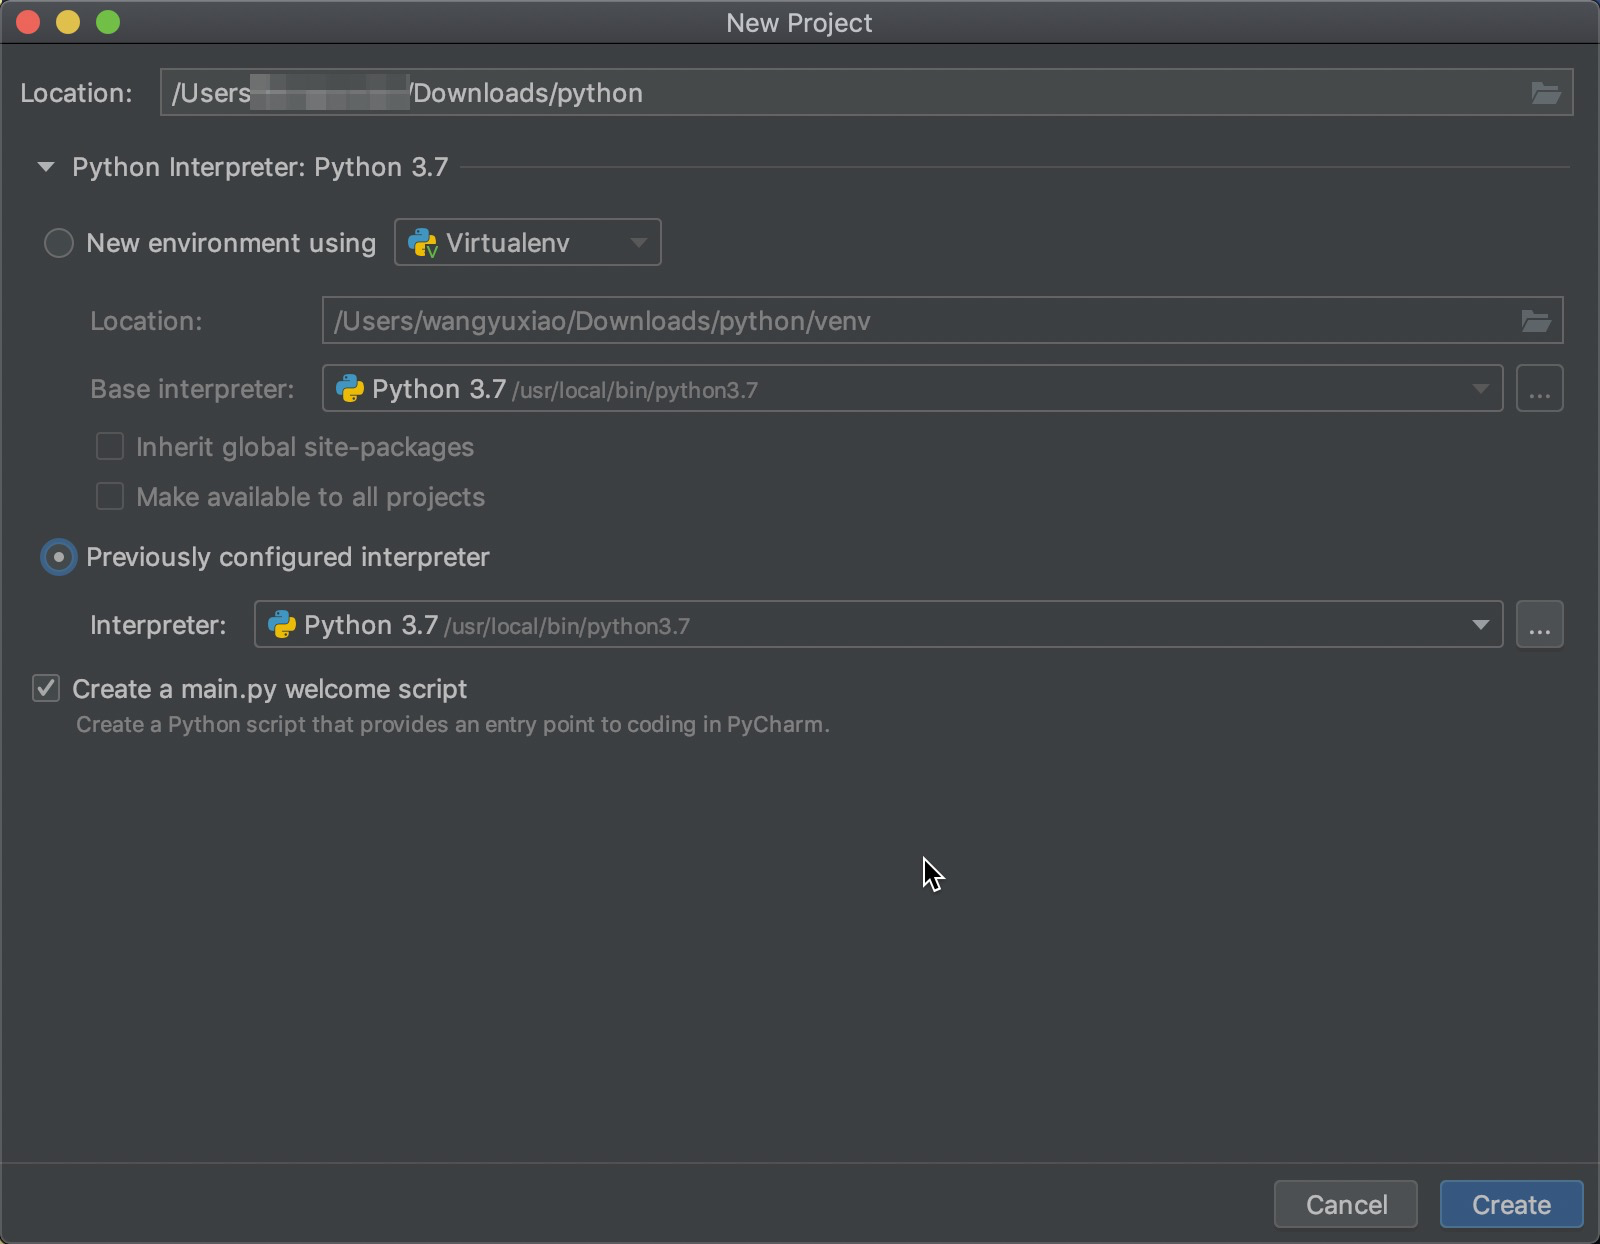The height and width of the screenshot is (1244, 1600).
Task: Open the Base interpreter dropdown list
Action: [x=1481, y=388]
